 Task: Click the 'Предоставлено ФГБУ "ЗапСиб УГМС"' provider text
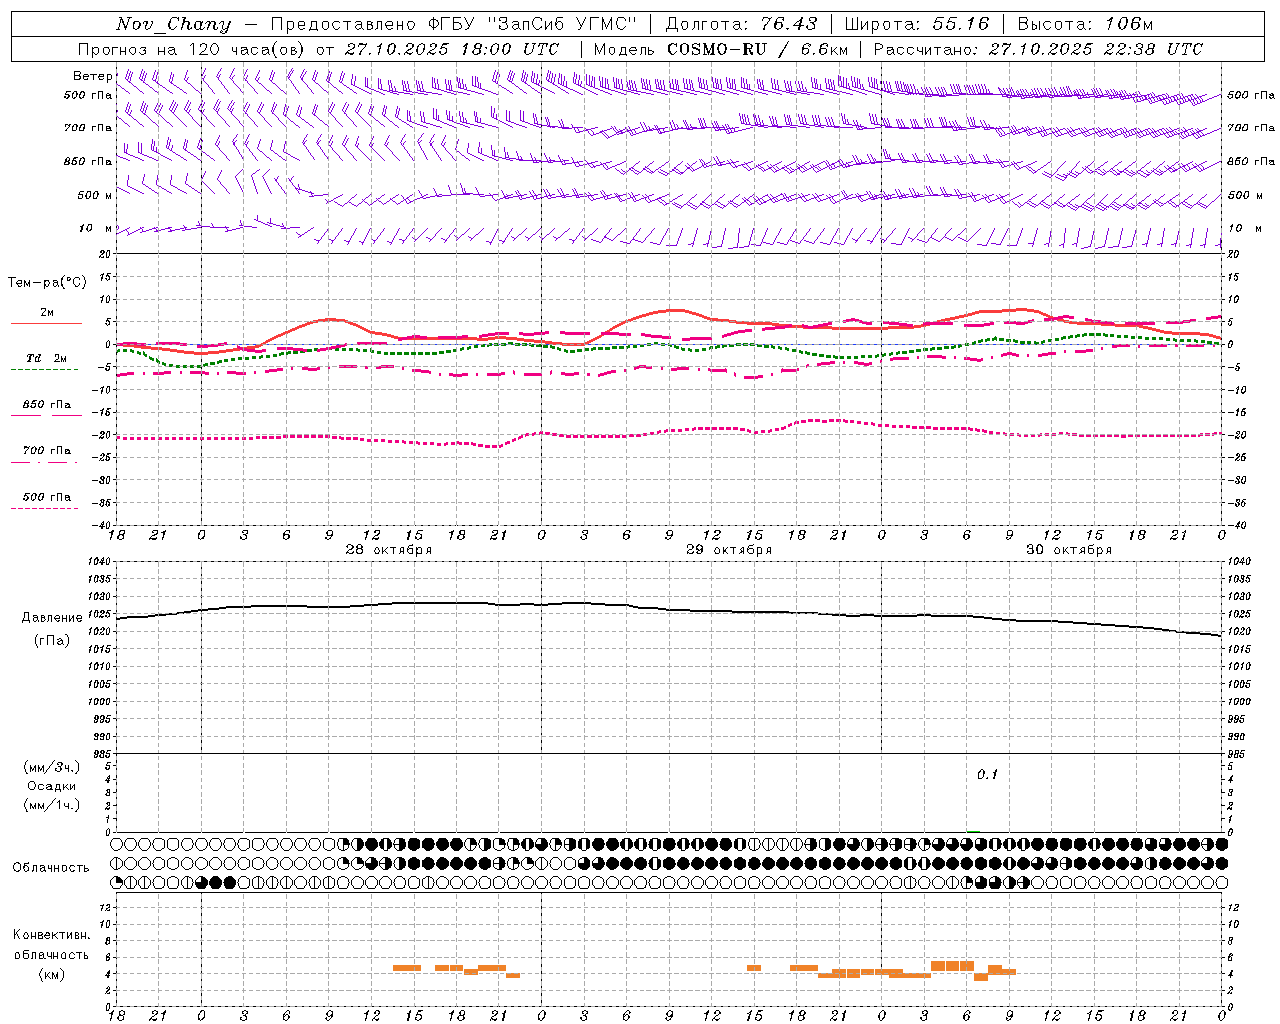[x=455, y=24]
